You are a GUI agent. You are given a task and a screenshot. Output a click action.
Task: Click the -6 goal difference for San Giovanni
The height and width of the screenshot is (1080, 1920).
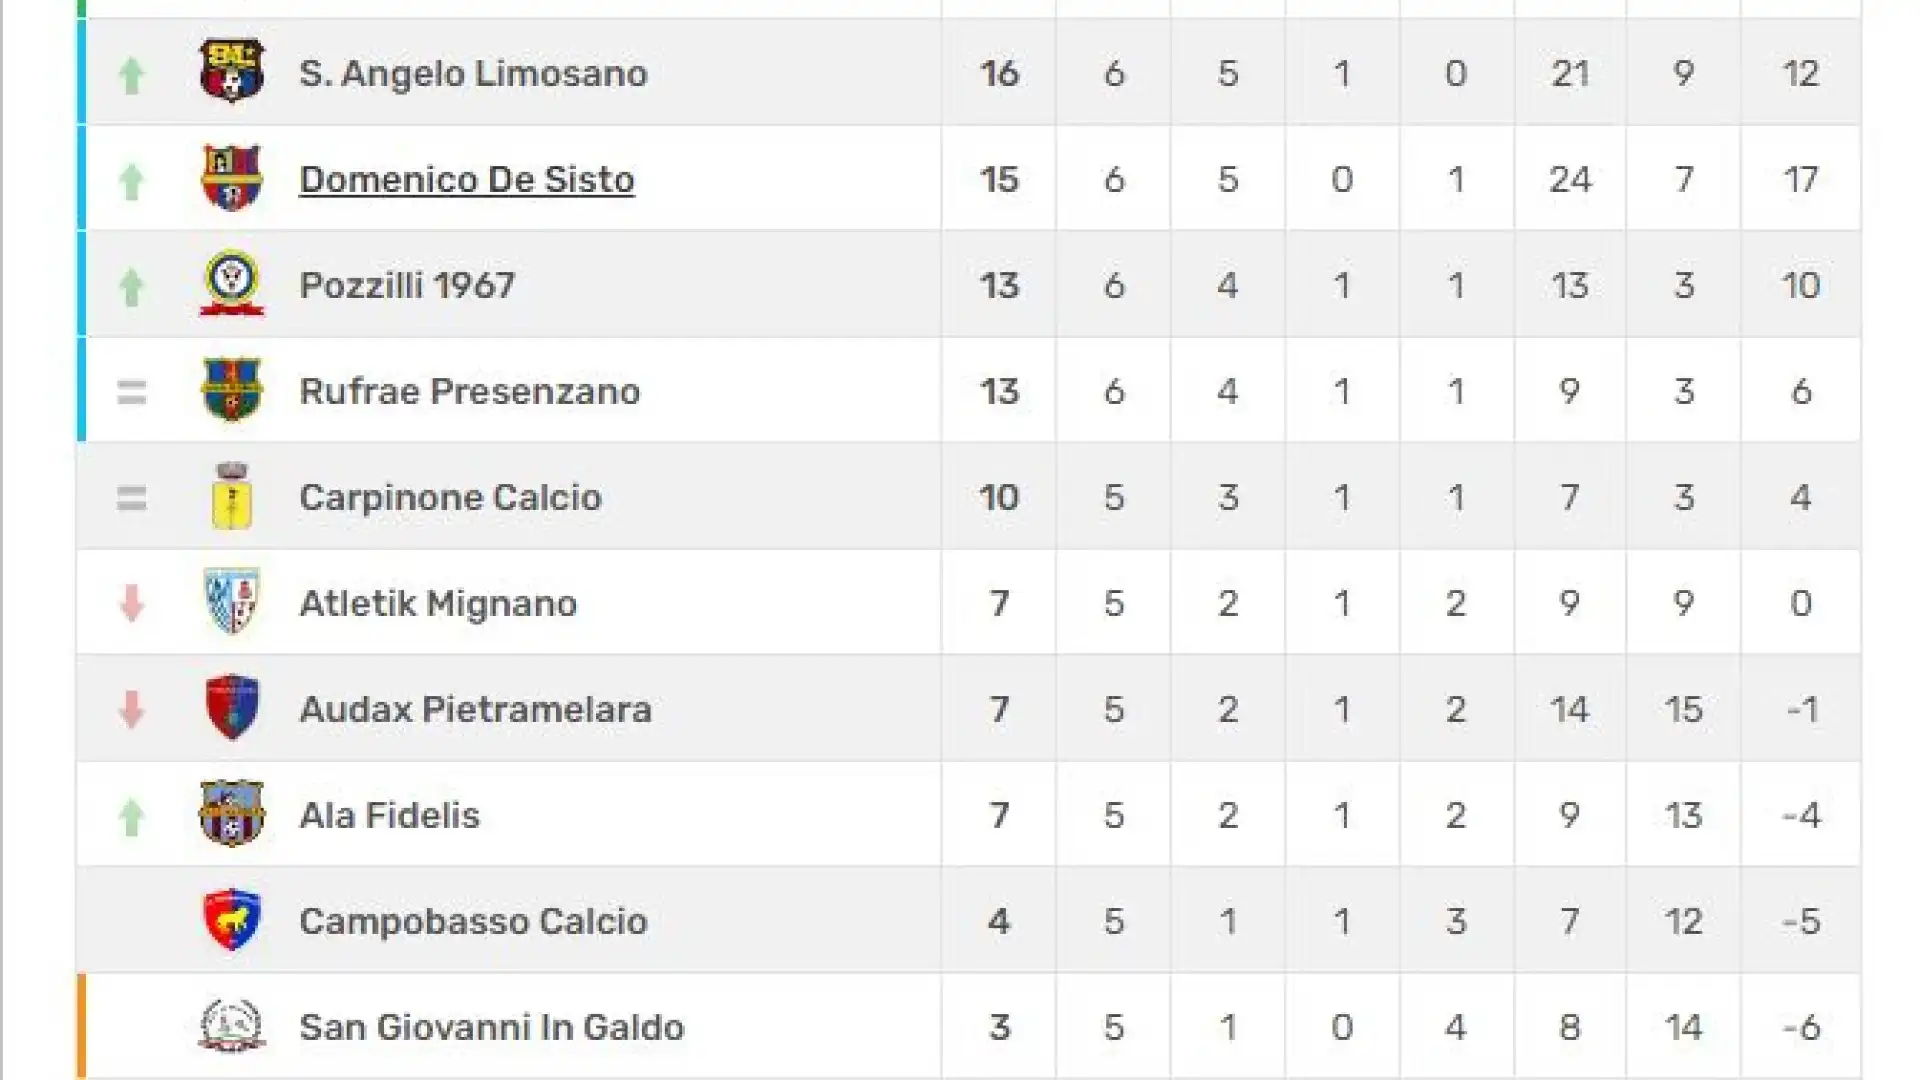pos(1801,1027)
